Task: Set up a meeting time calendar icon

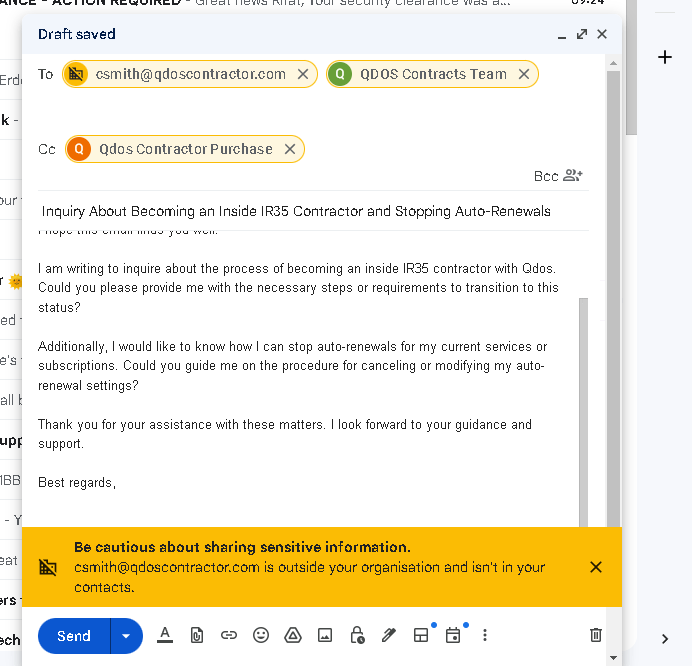Action: click(453, 635)
